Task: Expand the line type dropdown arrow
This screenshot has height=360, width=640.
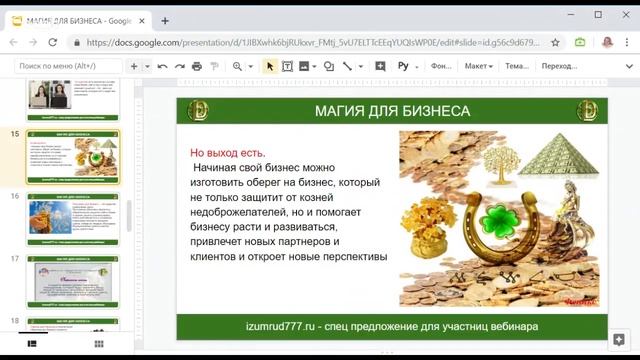Action: [x=360, y=66]
